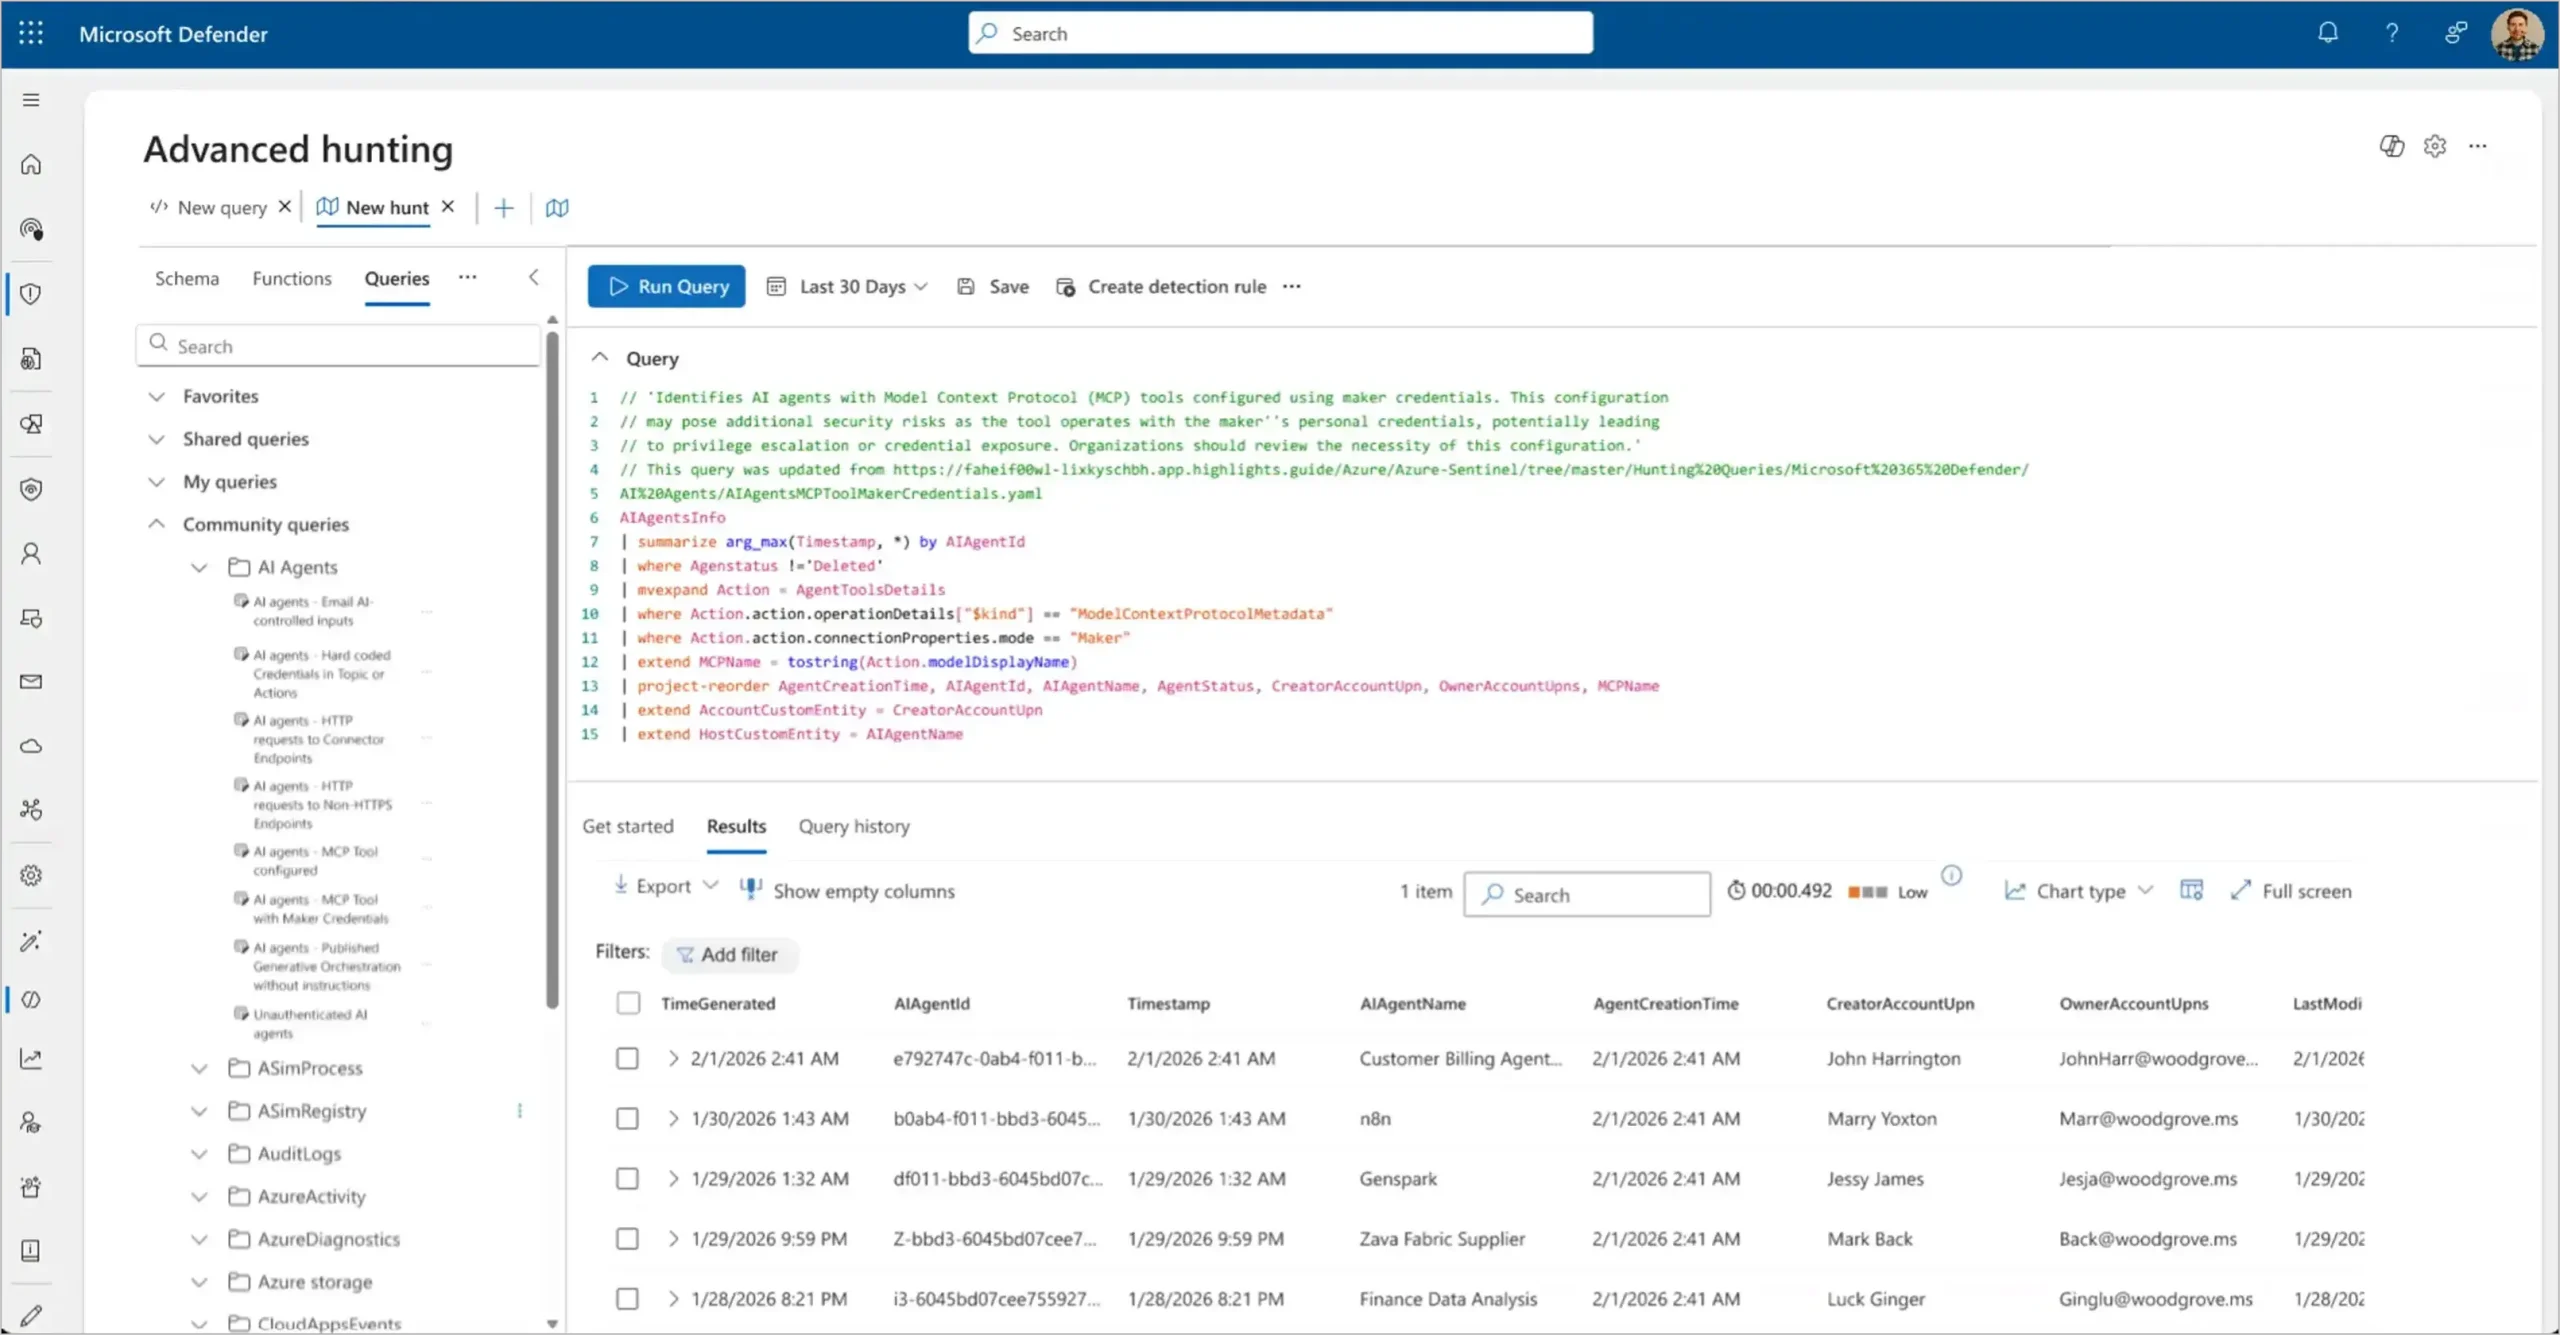Click the Add filter button
The width and height of the screenshot is (2560, 1335).
(728, 954)
